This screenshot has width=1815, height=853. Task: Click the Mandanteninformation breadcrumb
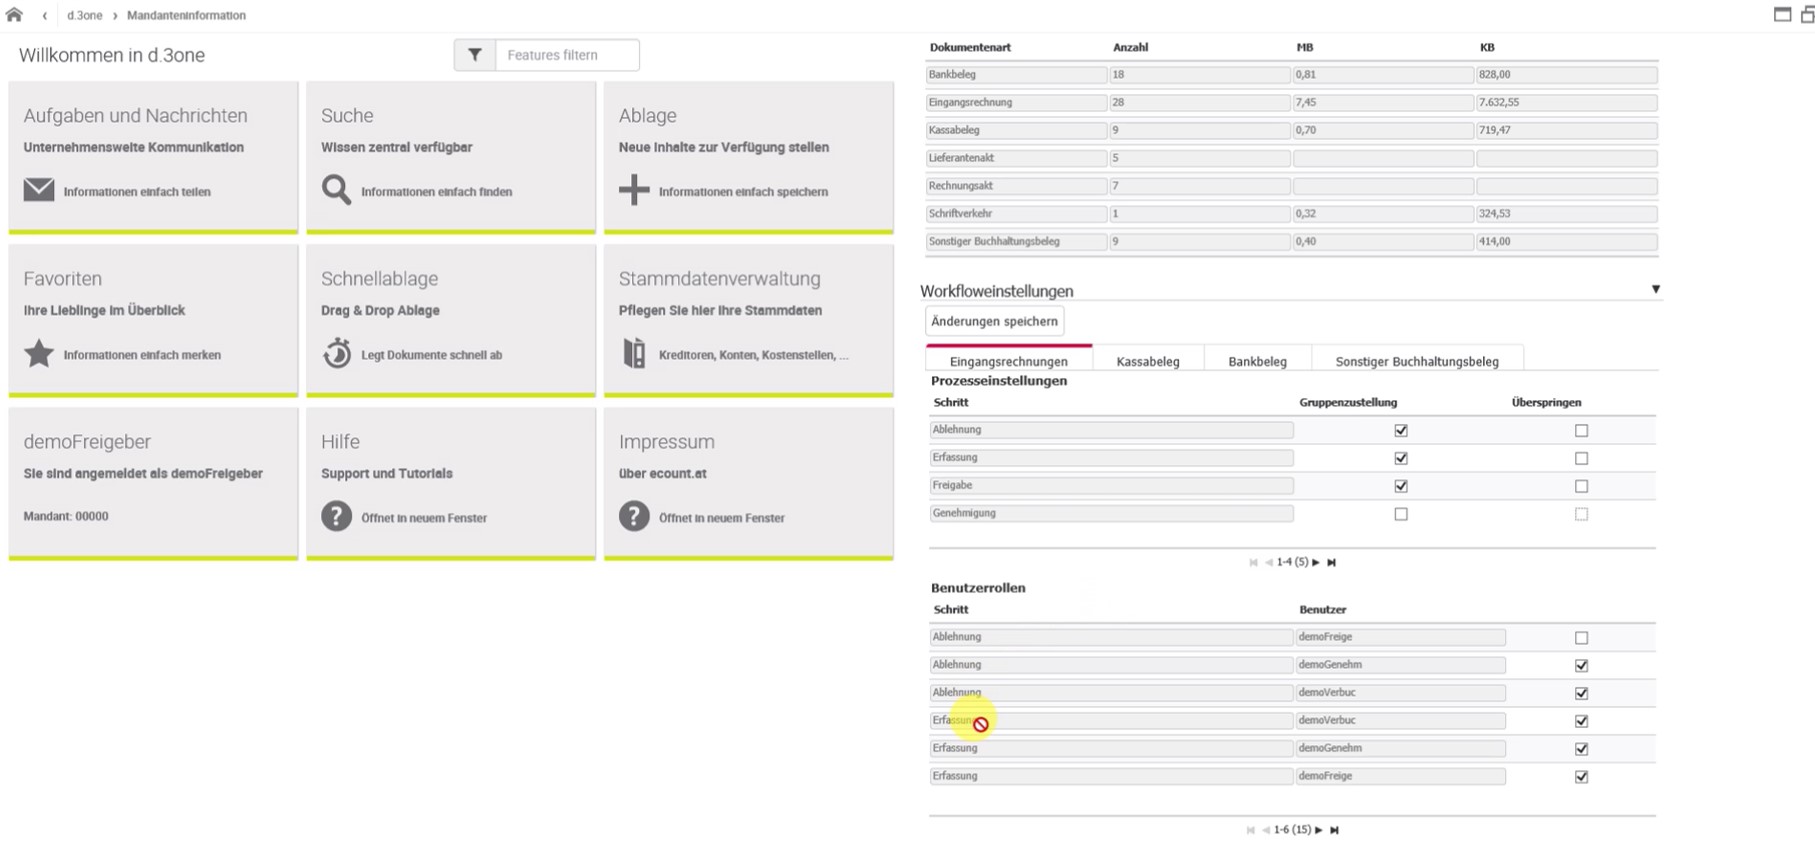tap(186, 16)
